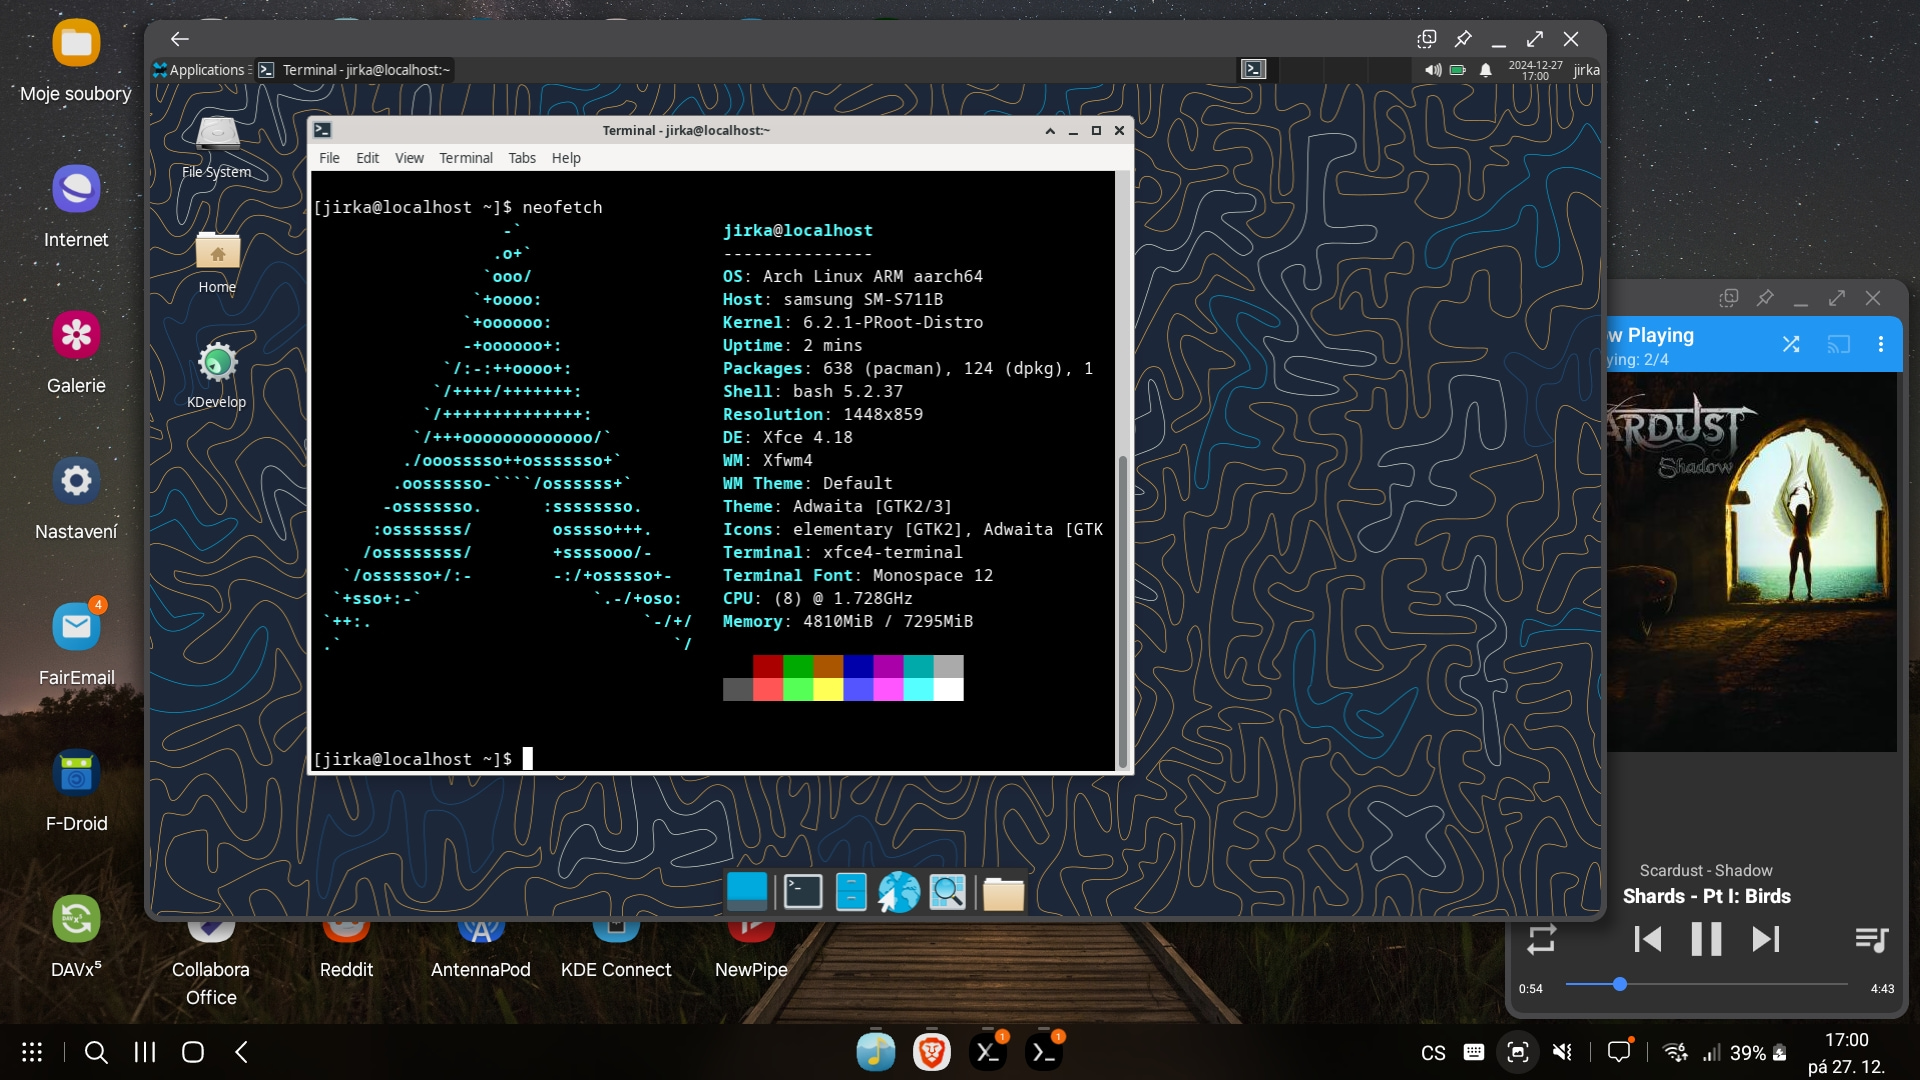This screenshot has height=1080, width=1920.
Task: Pin the music player window
Action: (1765, 298)
